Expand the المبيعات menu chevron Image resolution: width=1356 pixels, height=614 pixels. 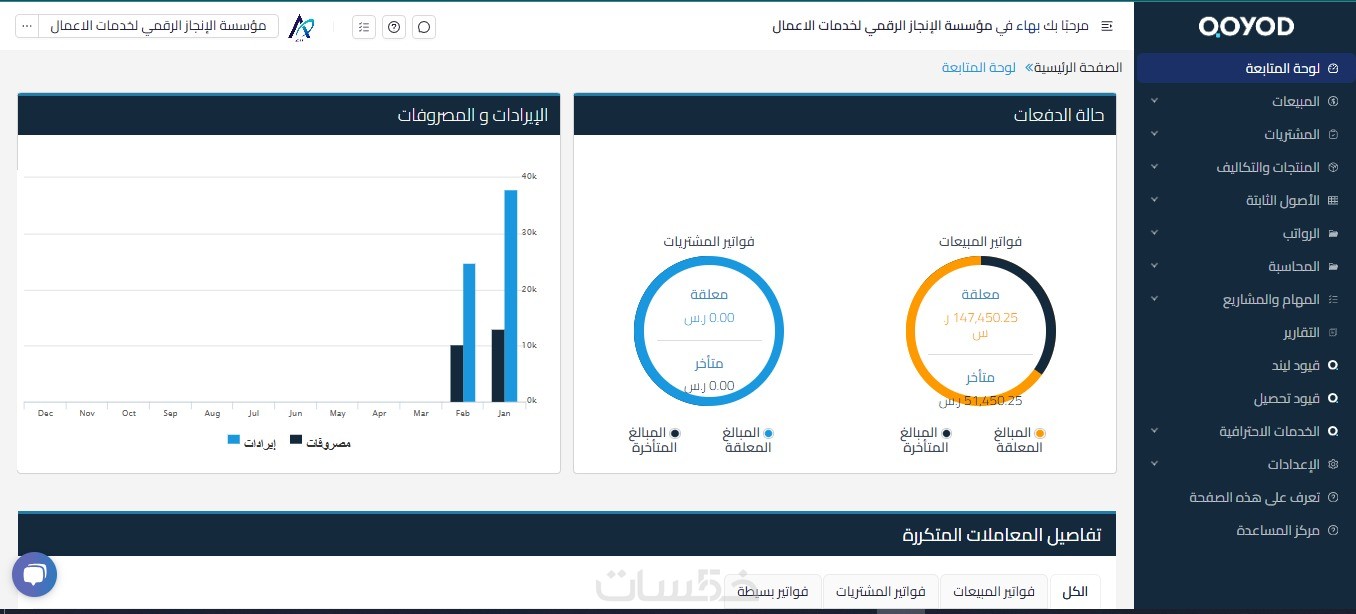coord(1154,101)
